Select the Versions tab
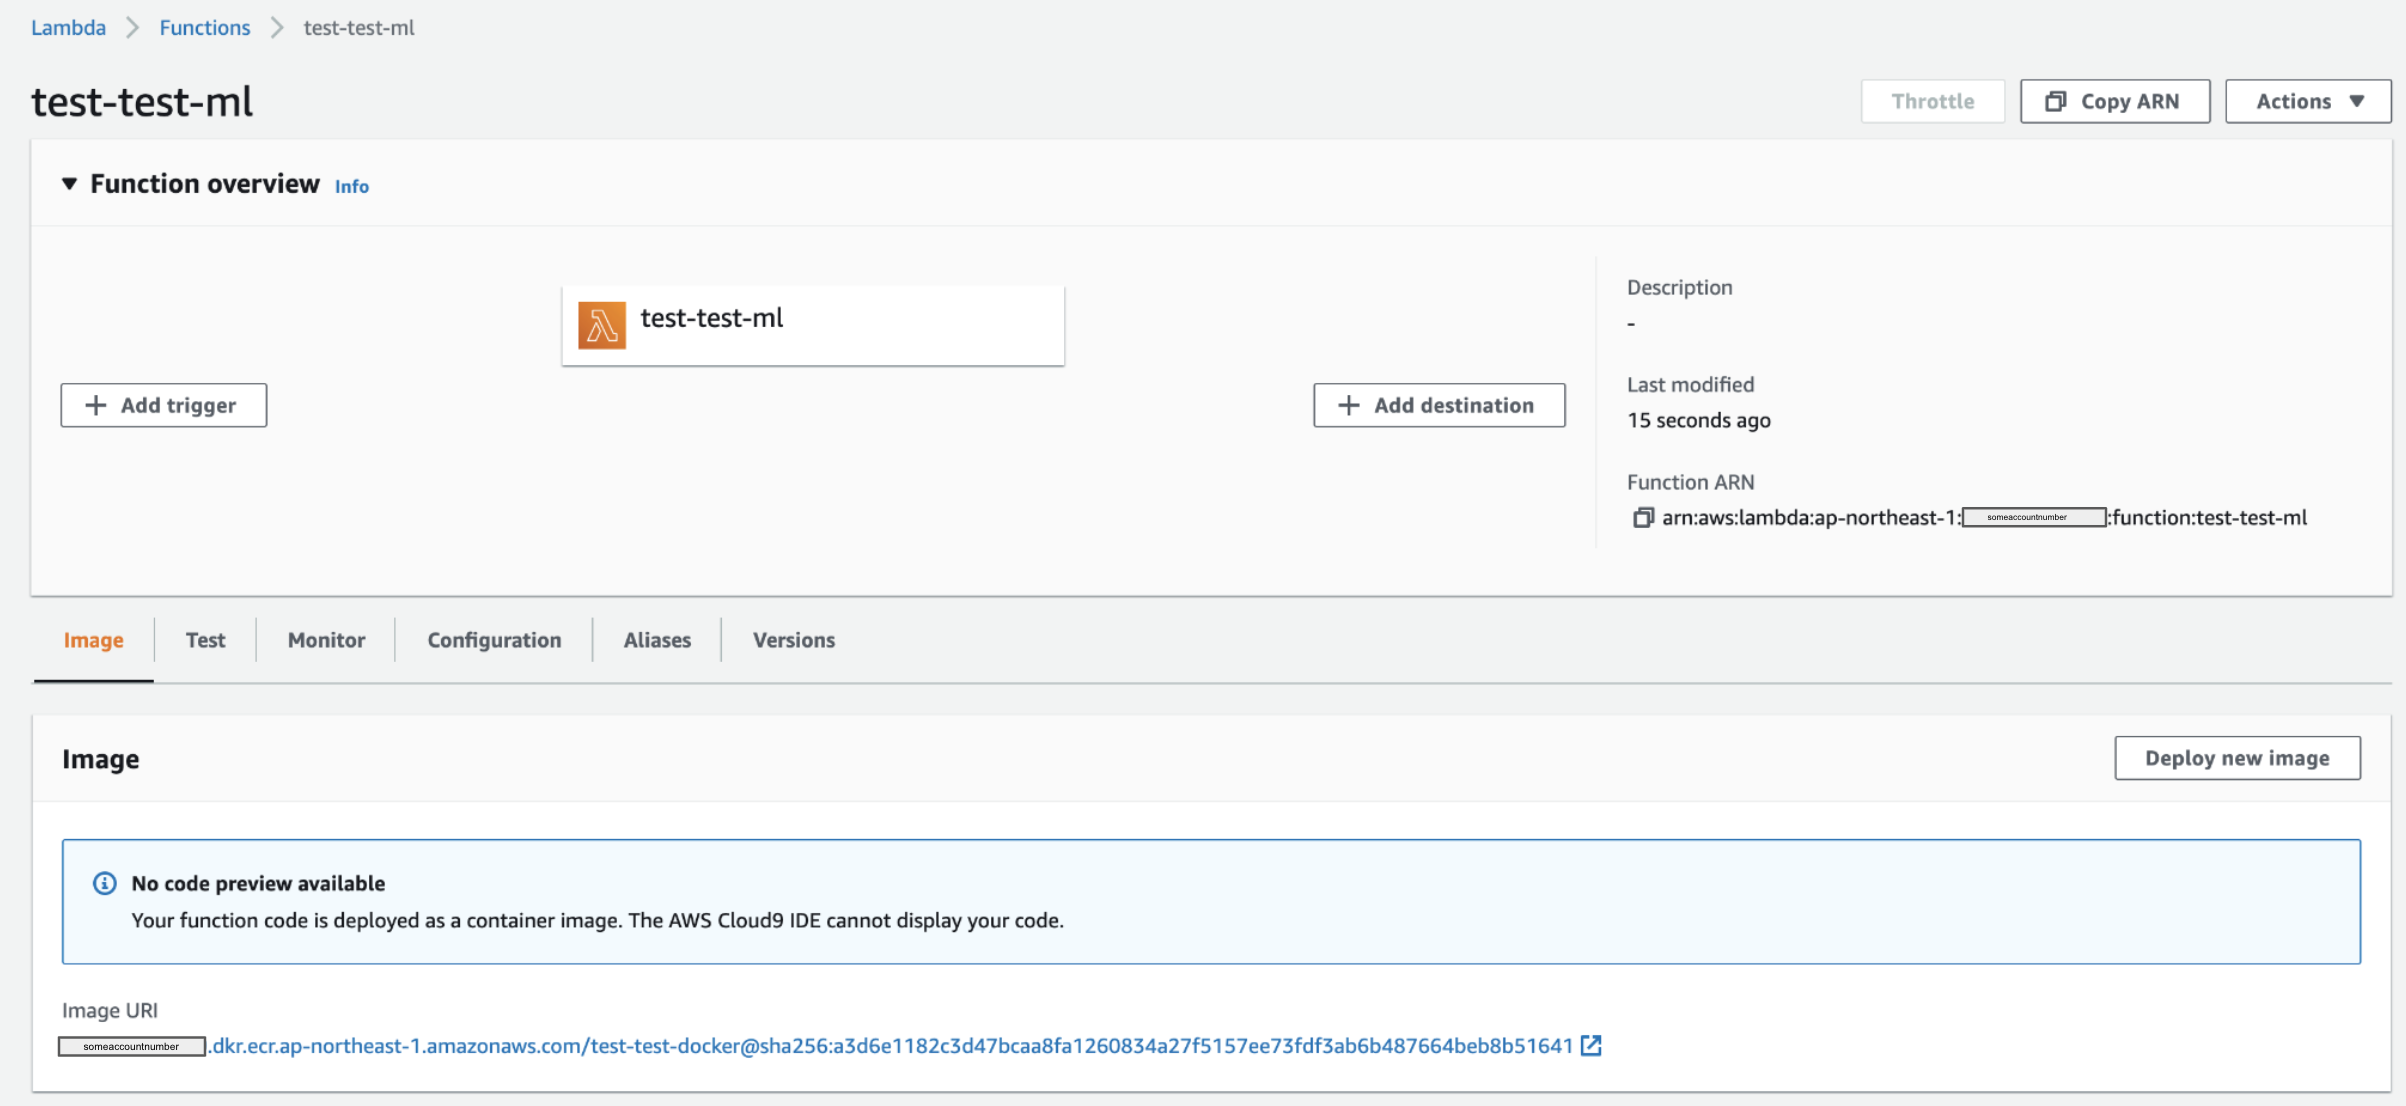Image resolution: width=2406 pixels, height=1106 pixels. [x=792, y=640]
